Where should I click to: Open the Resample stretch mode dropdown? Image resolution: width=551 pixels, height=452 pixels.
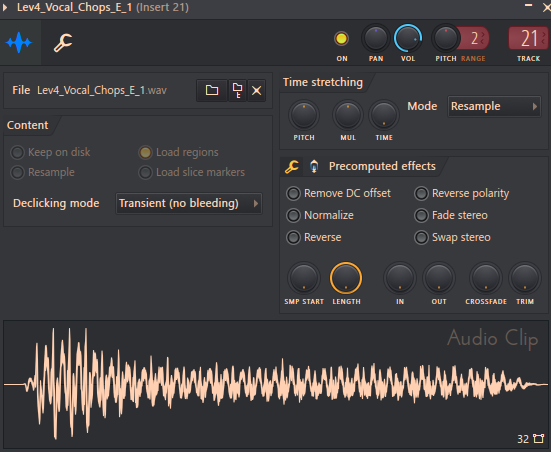click(494, 106)
